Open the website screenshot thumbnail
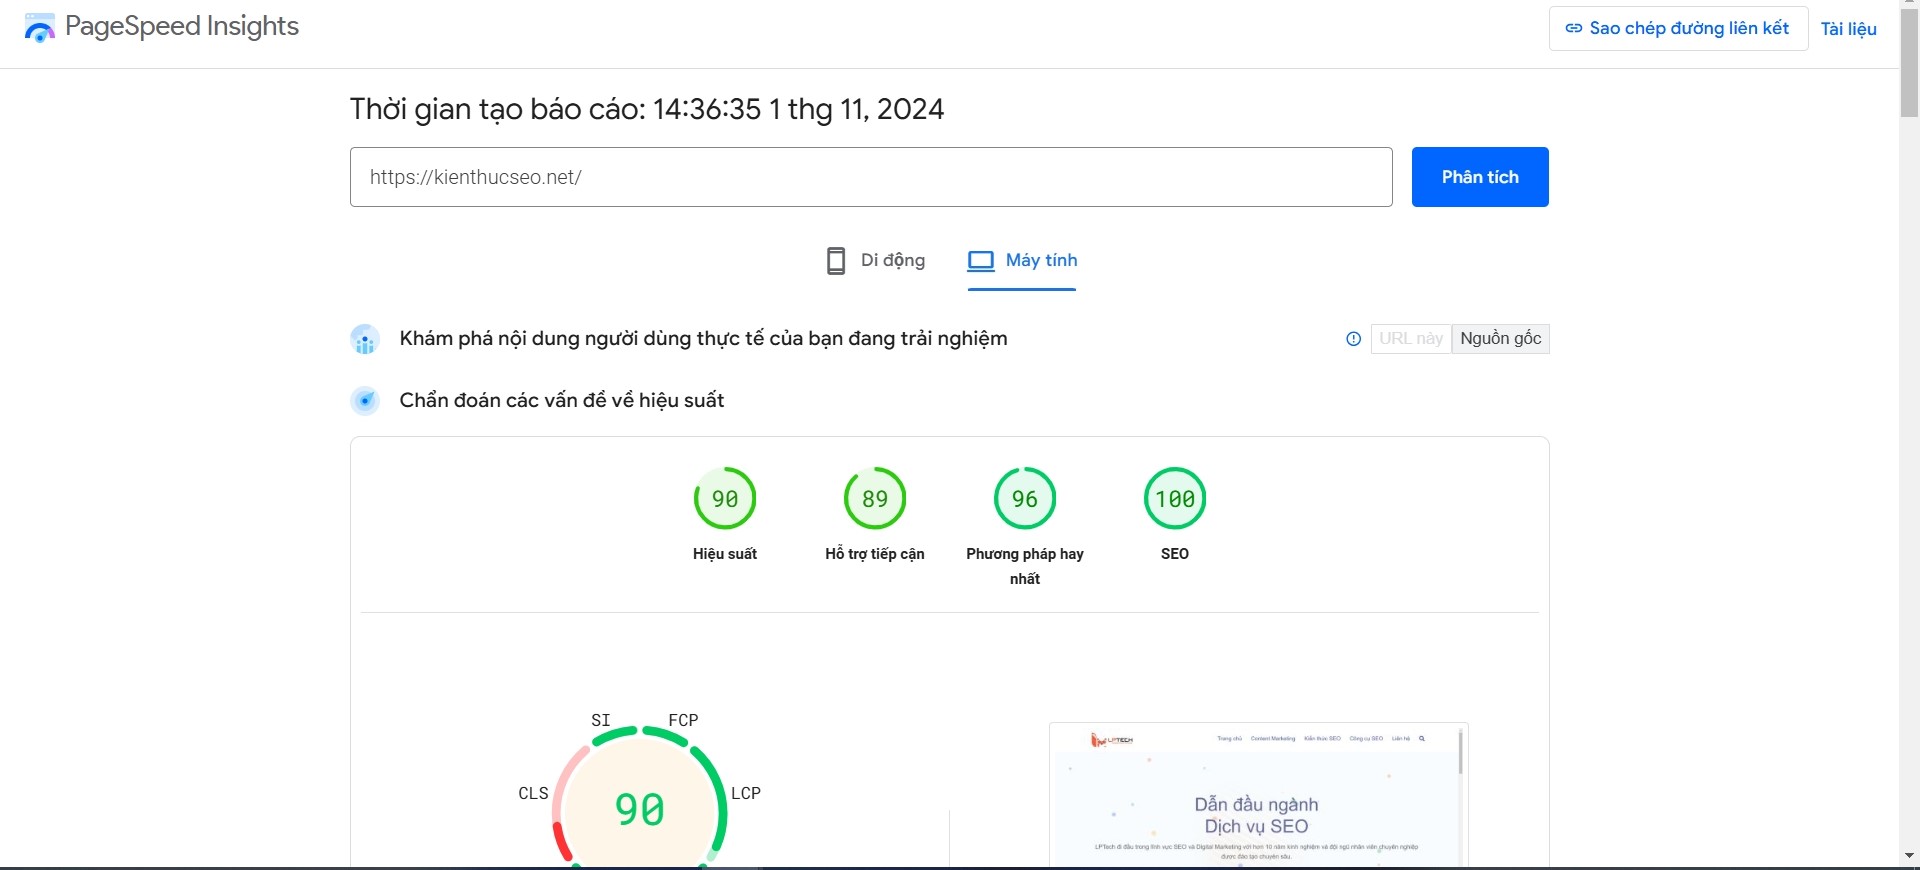 point(1259,795)
